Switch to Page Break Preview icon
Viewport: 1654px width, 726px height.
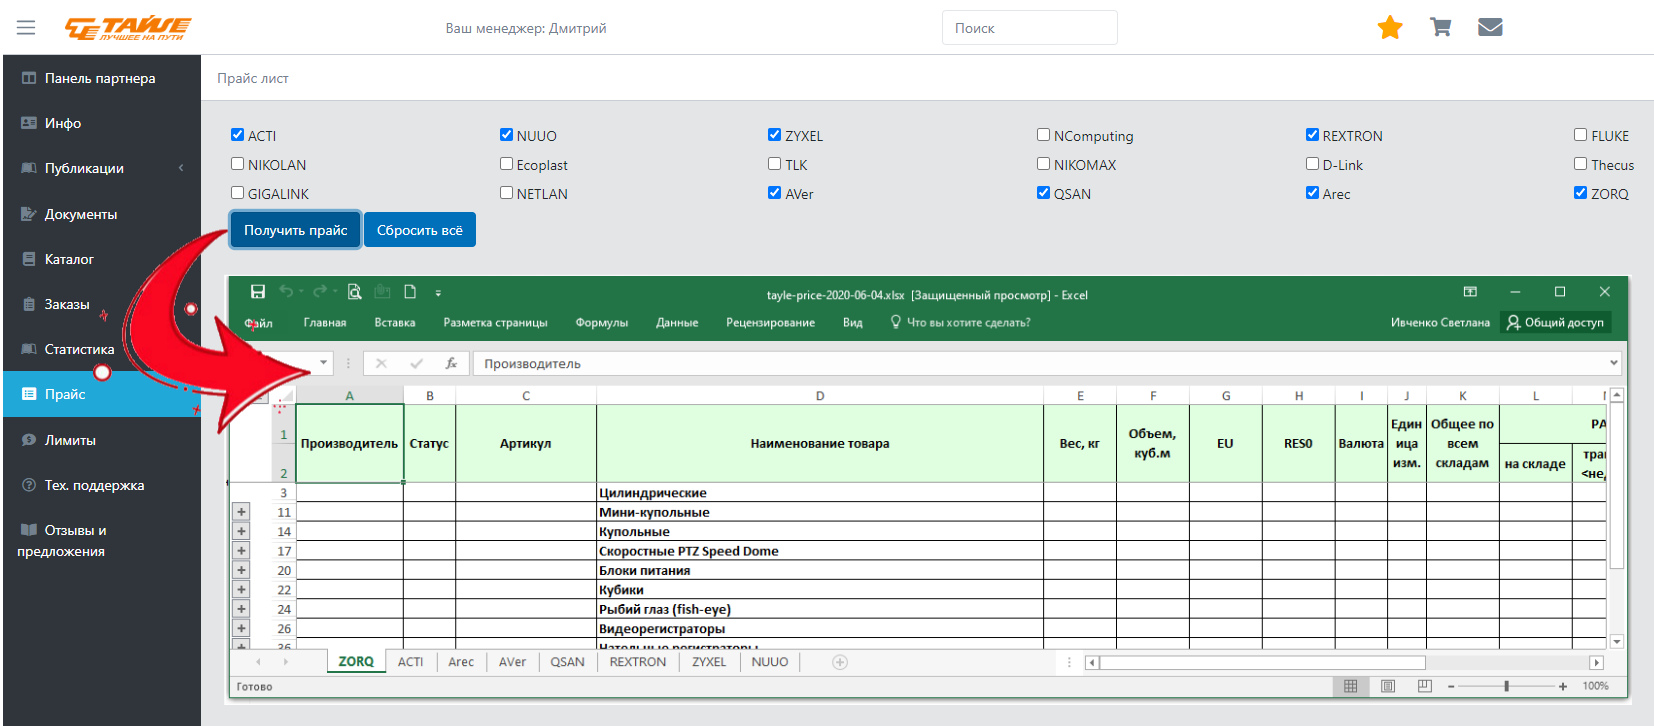[1425, 686]
